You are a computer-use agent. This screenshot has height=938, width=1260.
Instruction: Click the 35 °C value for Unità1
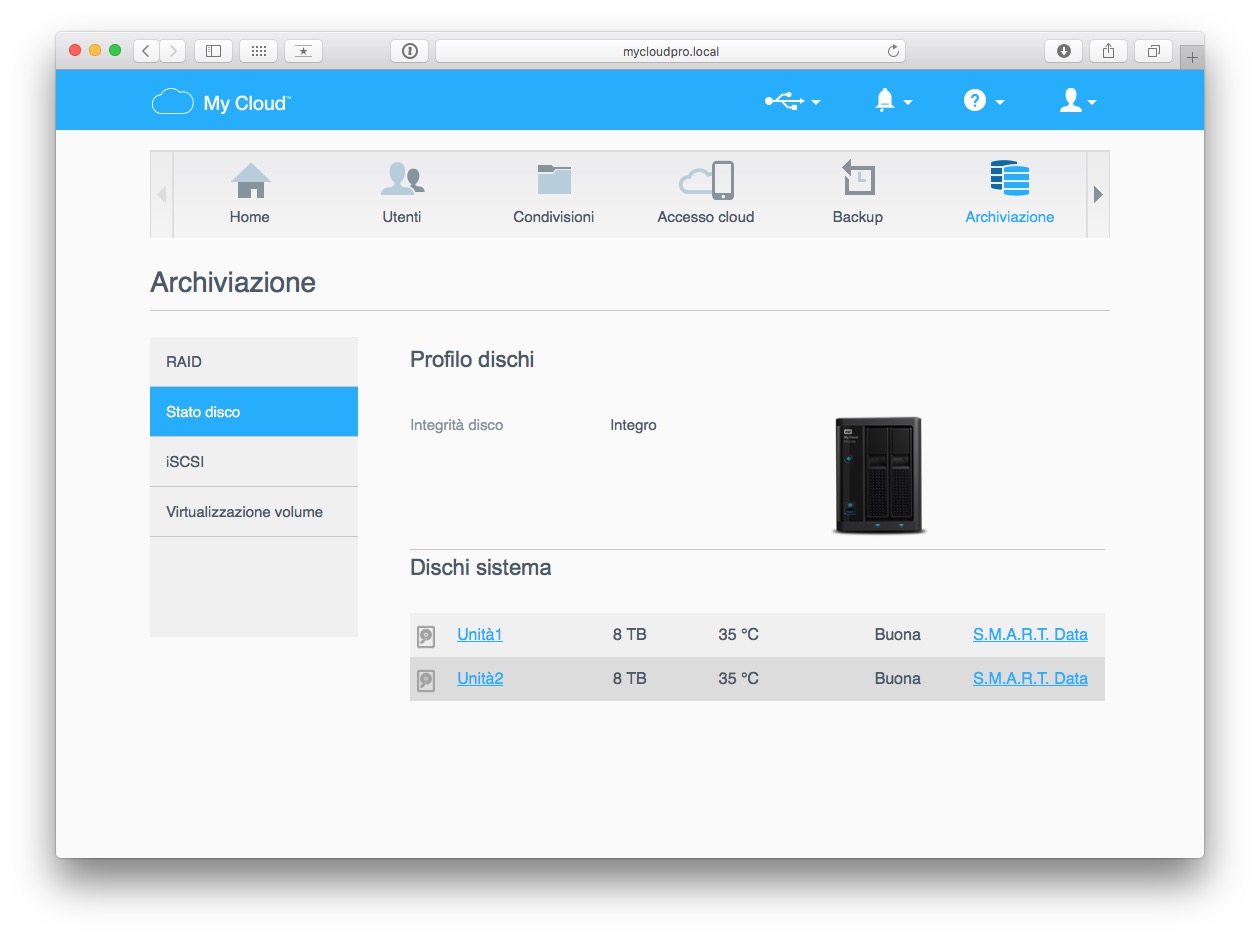[738, 634]
